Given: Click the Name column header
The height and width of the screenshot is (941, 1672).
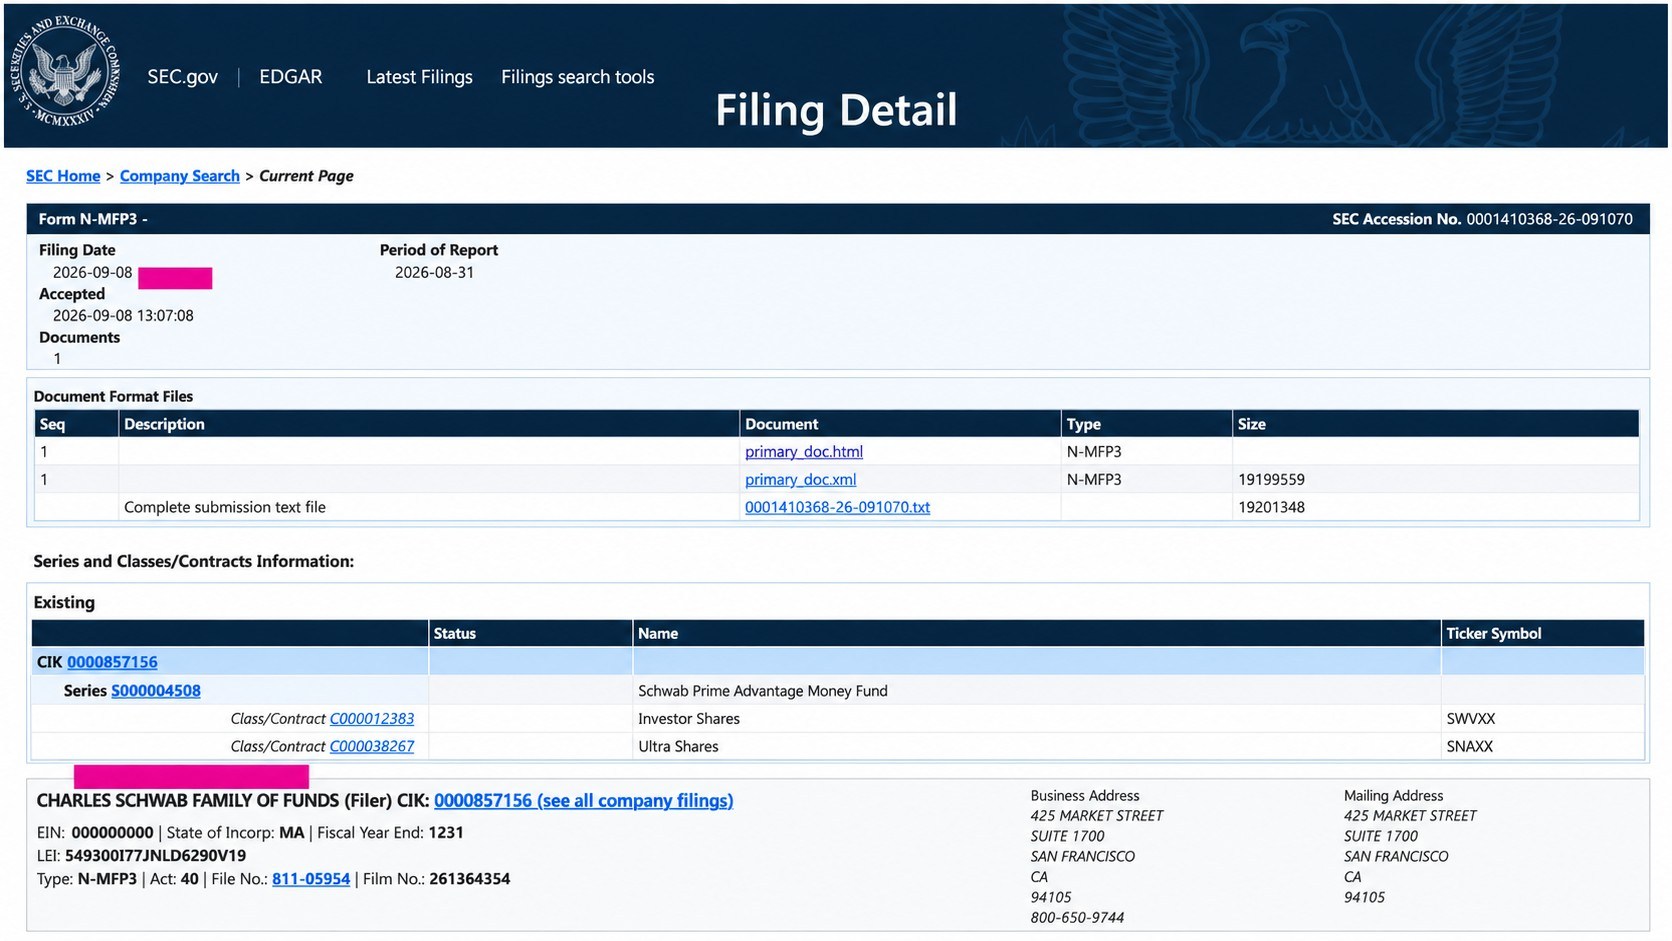Looking at the screenshot, I should tap(658, 634).
